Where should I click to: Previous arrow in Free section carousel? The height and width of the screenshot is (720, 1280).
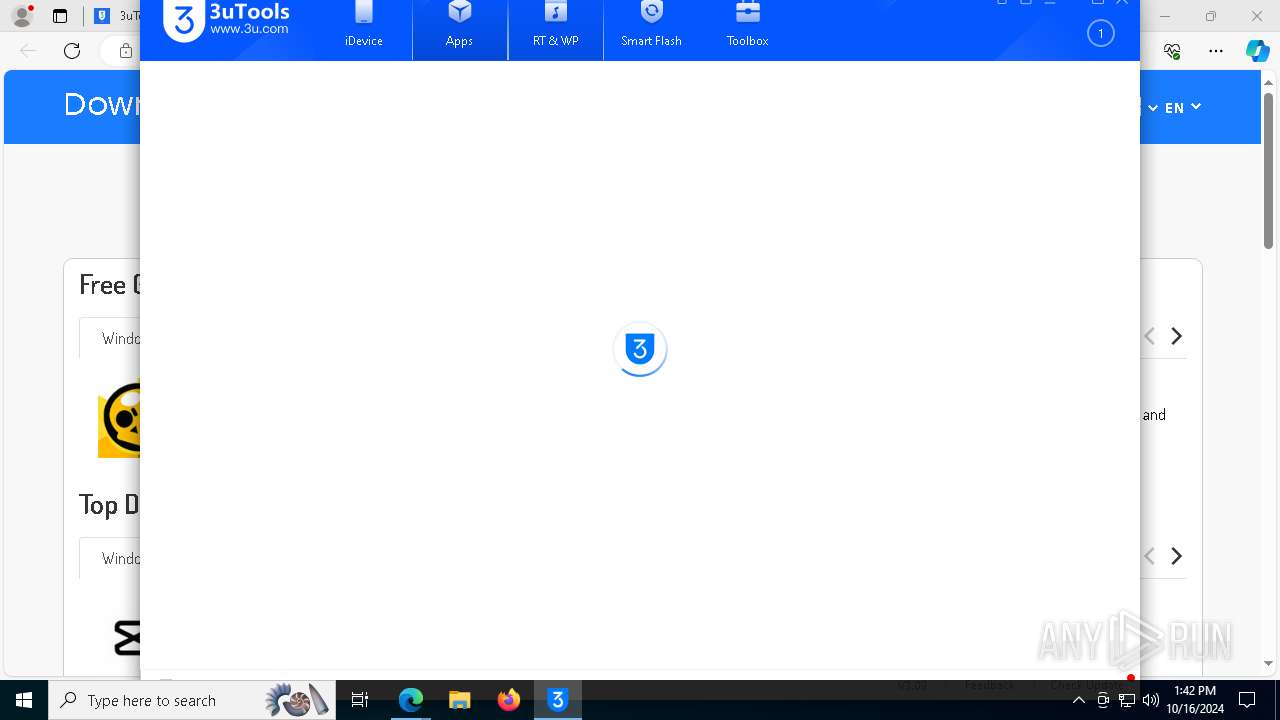1149,336
